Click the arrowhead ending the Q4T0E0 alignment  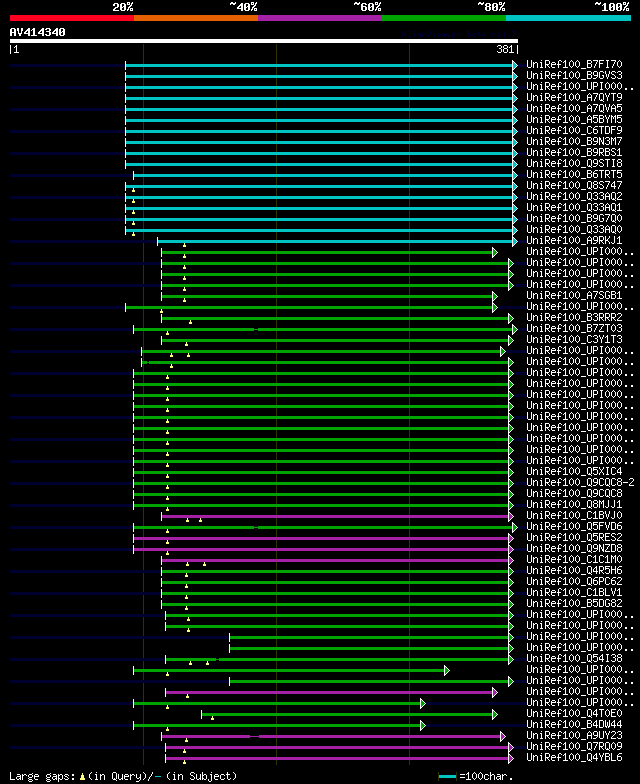pos(495,714)
